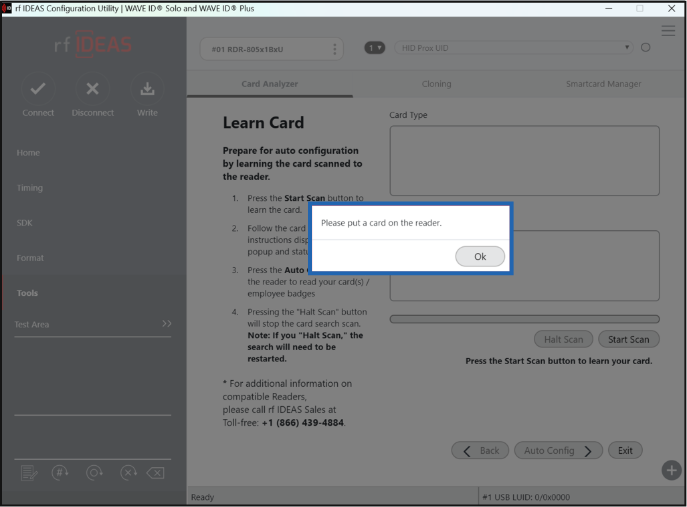Switch to the Card Analyzer tab

pyautogui.click(x=269, y=84)
